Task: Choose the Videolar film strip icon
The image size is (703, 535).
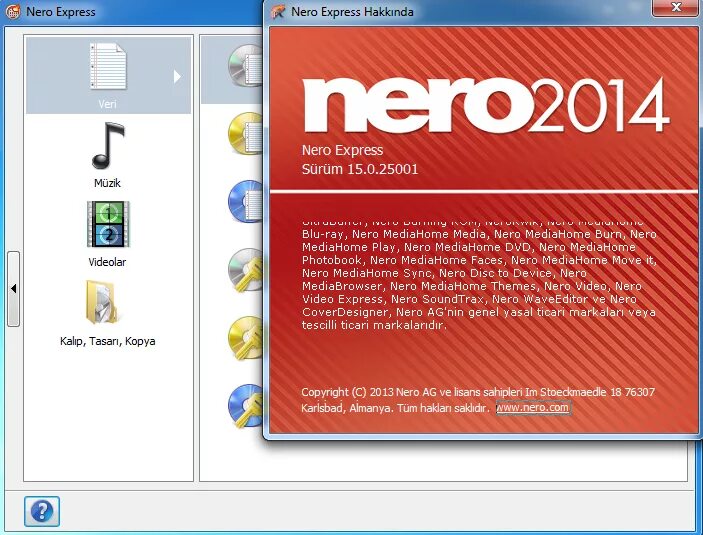Action: pyautogui.click(x=108, y=224)
